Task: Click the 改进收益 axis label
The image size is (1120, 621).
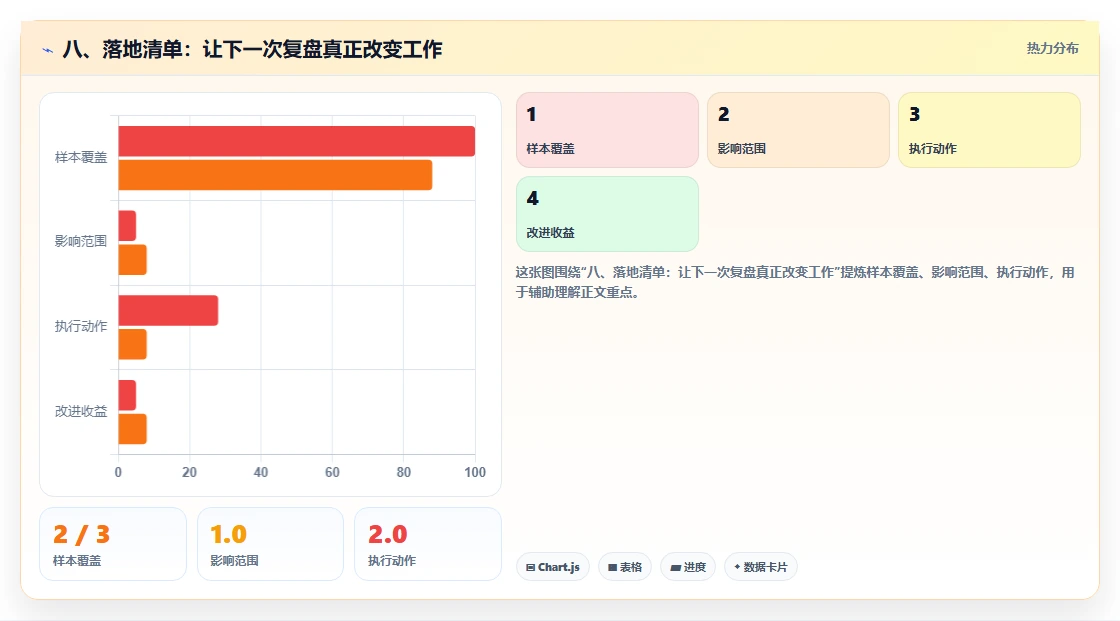Action: point(81,412)
